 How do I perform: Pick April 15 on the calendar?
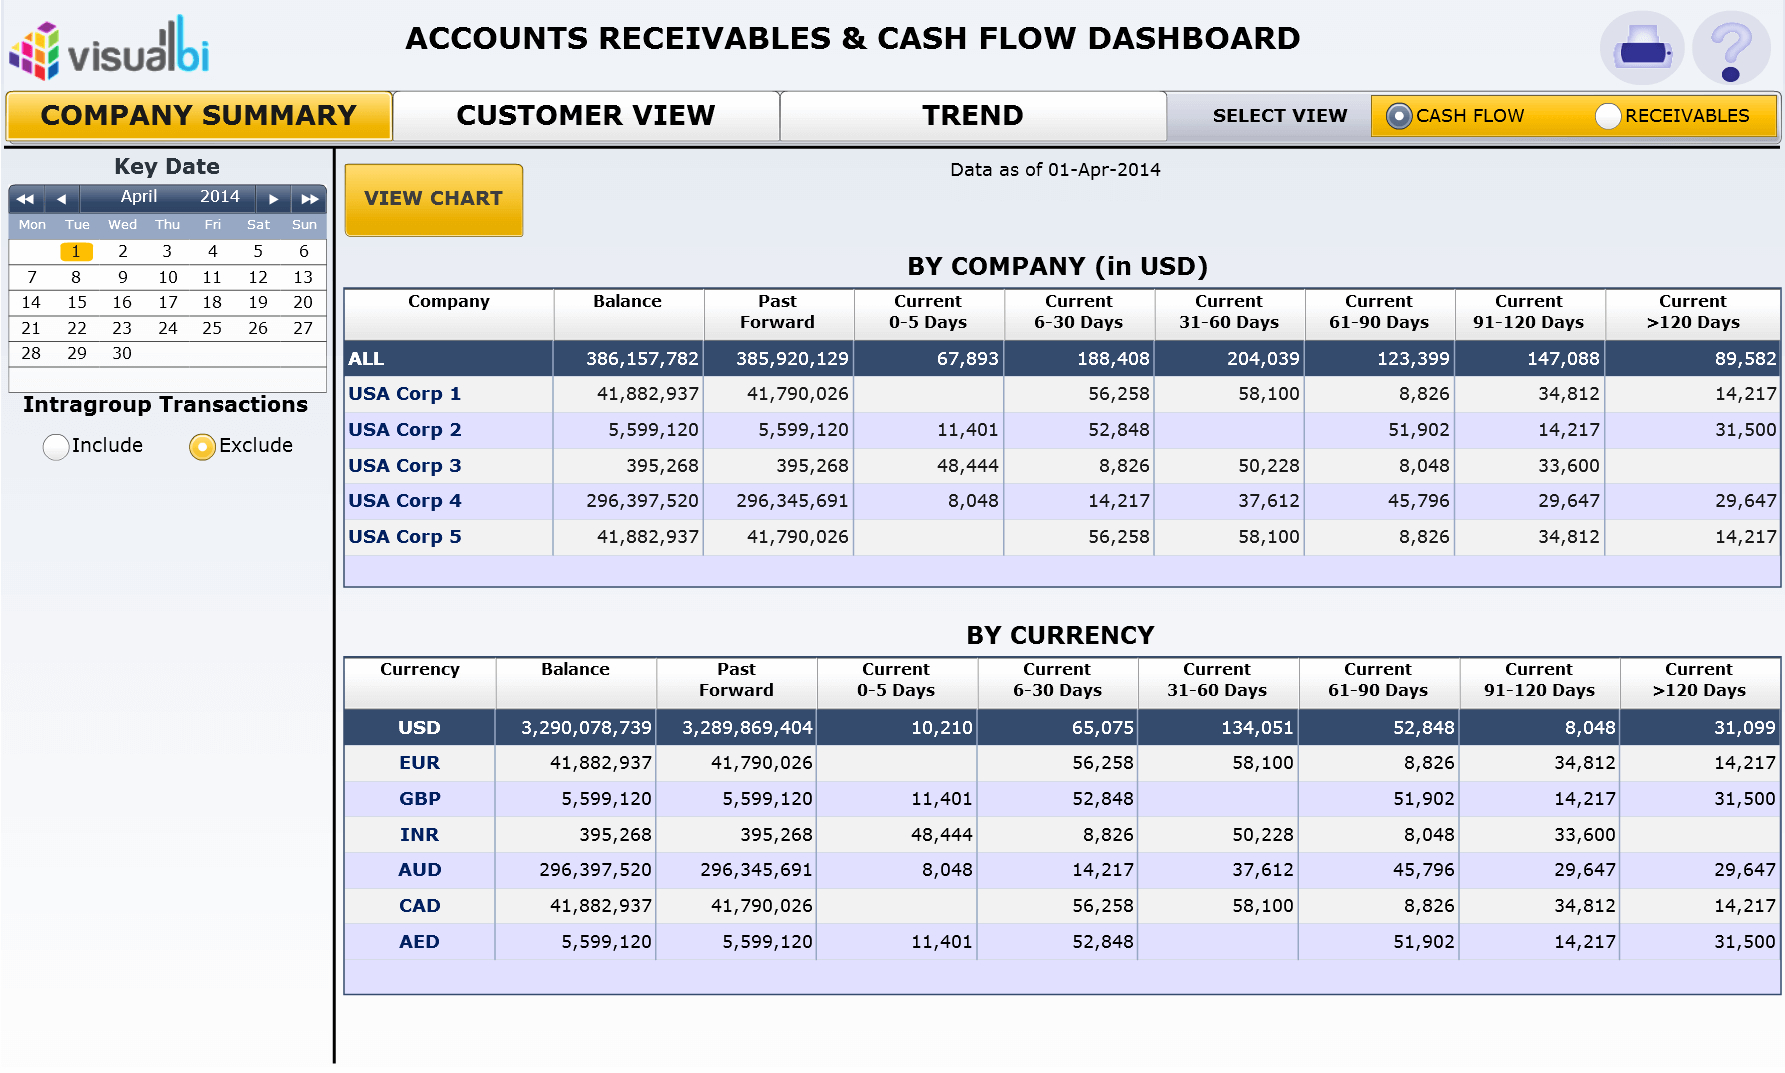tap(77, 302)
